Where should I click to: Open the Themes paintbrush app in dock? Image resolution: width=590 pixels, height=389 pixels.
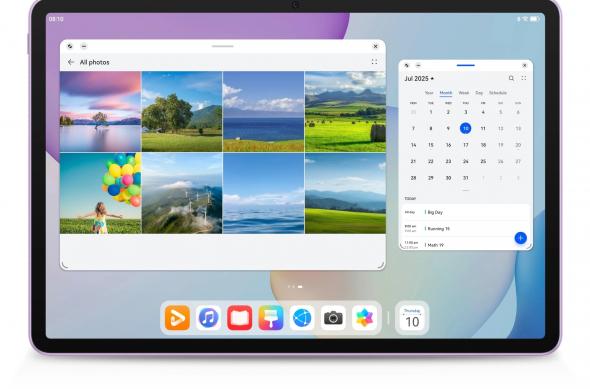271,318
